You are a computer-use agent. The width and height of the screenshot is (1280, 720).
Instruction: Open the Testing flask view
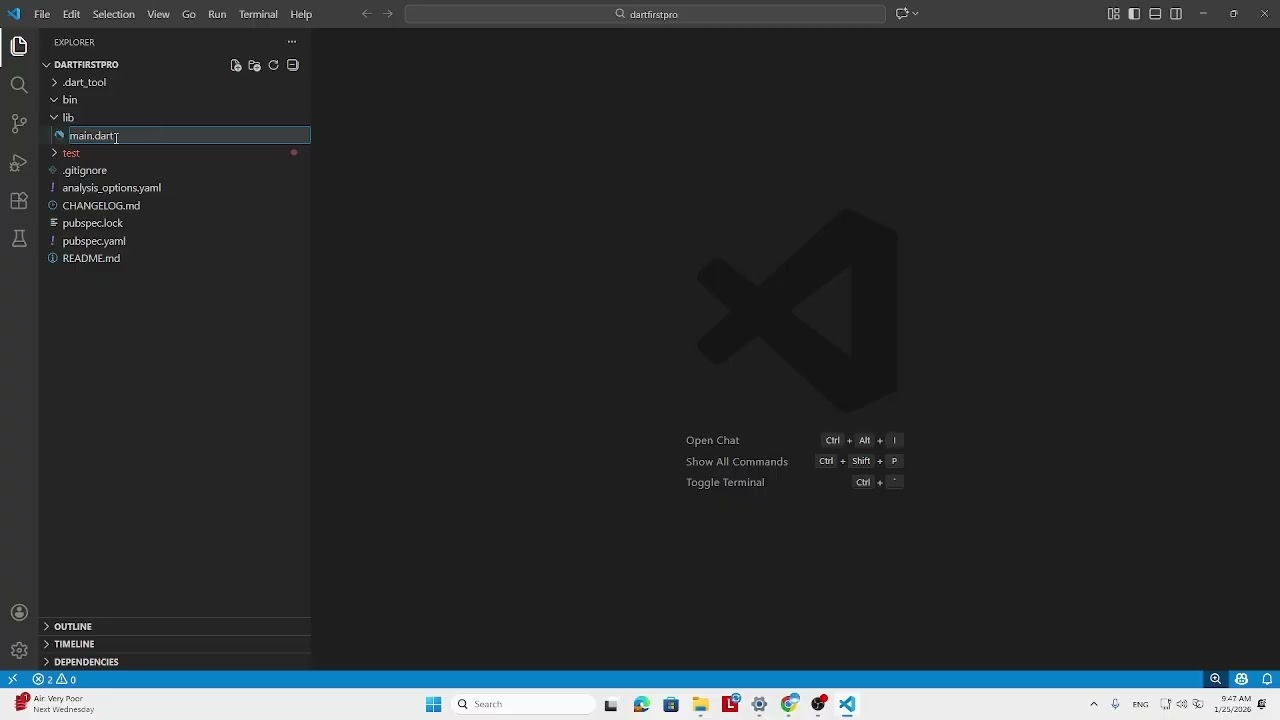[x=19, y=239]
